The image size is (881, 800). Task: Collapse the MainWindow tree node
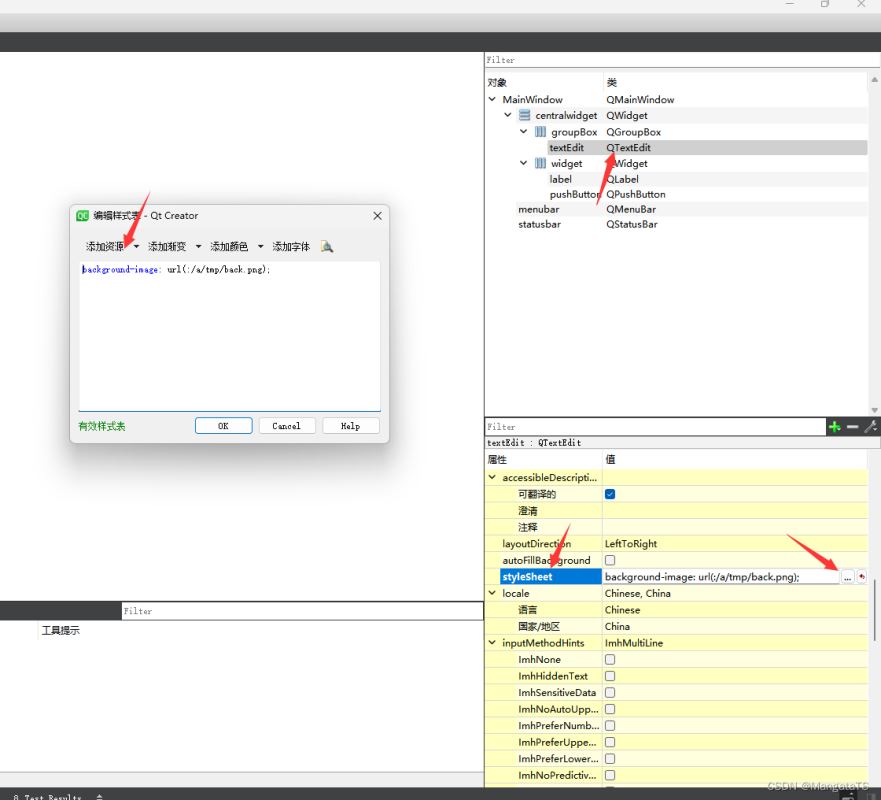coord(492,100)
